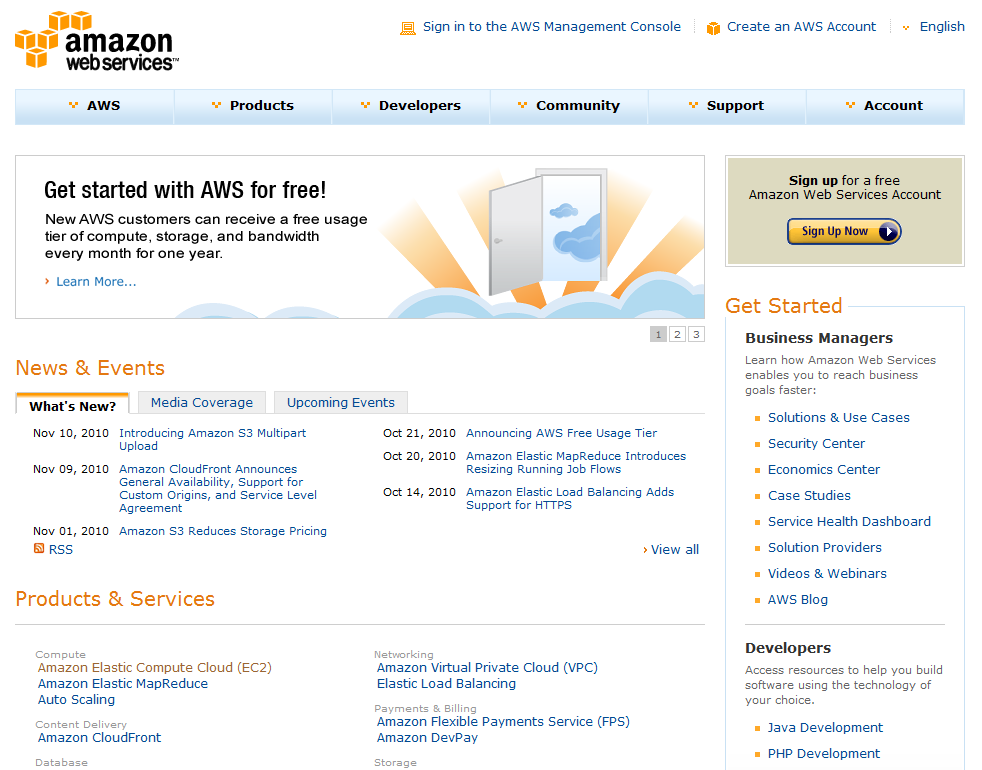Click the Oct 21, 2010 date text
Image resolution: width=982 pixels, height=770 pixels.
419,433
